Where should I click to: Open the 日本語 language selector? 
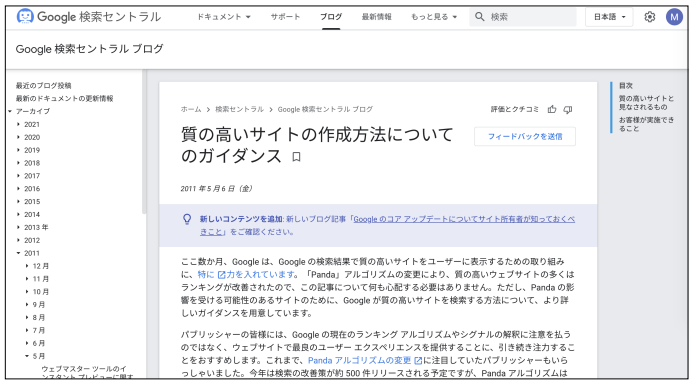(x=609, y=17)
